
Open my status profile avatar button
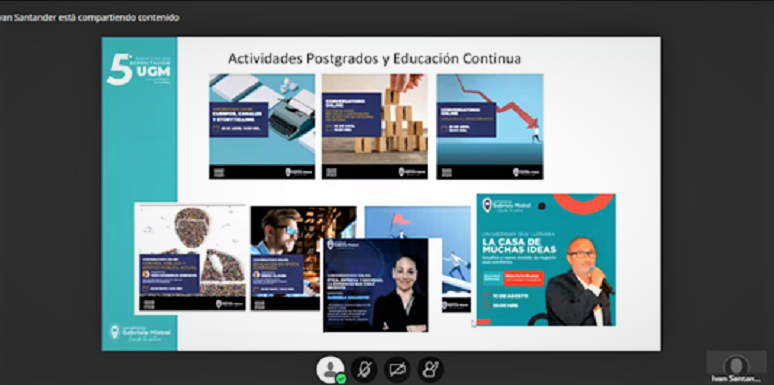(330, 369)
